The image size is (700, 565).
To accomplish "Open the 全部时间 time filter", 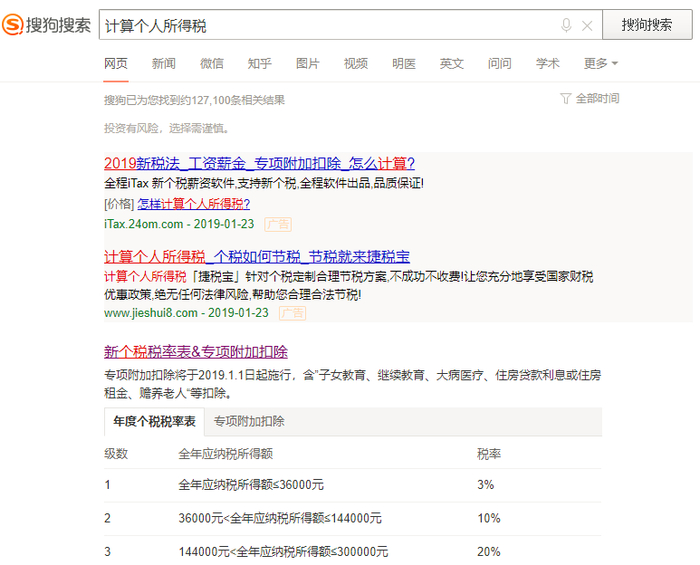I will (597, 98).
